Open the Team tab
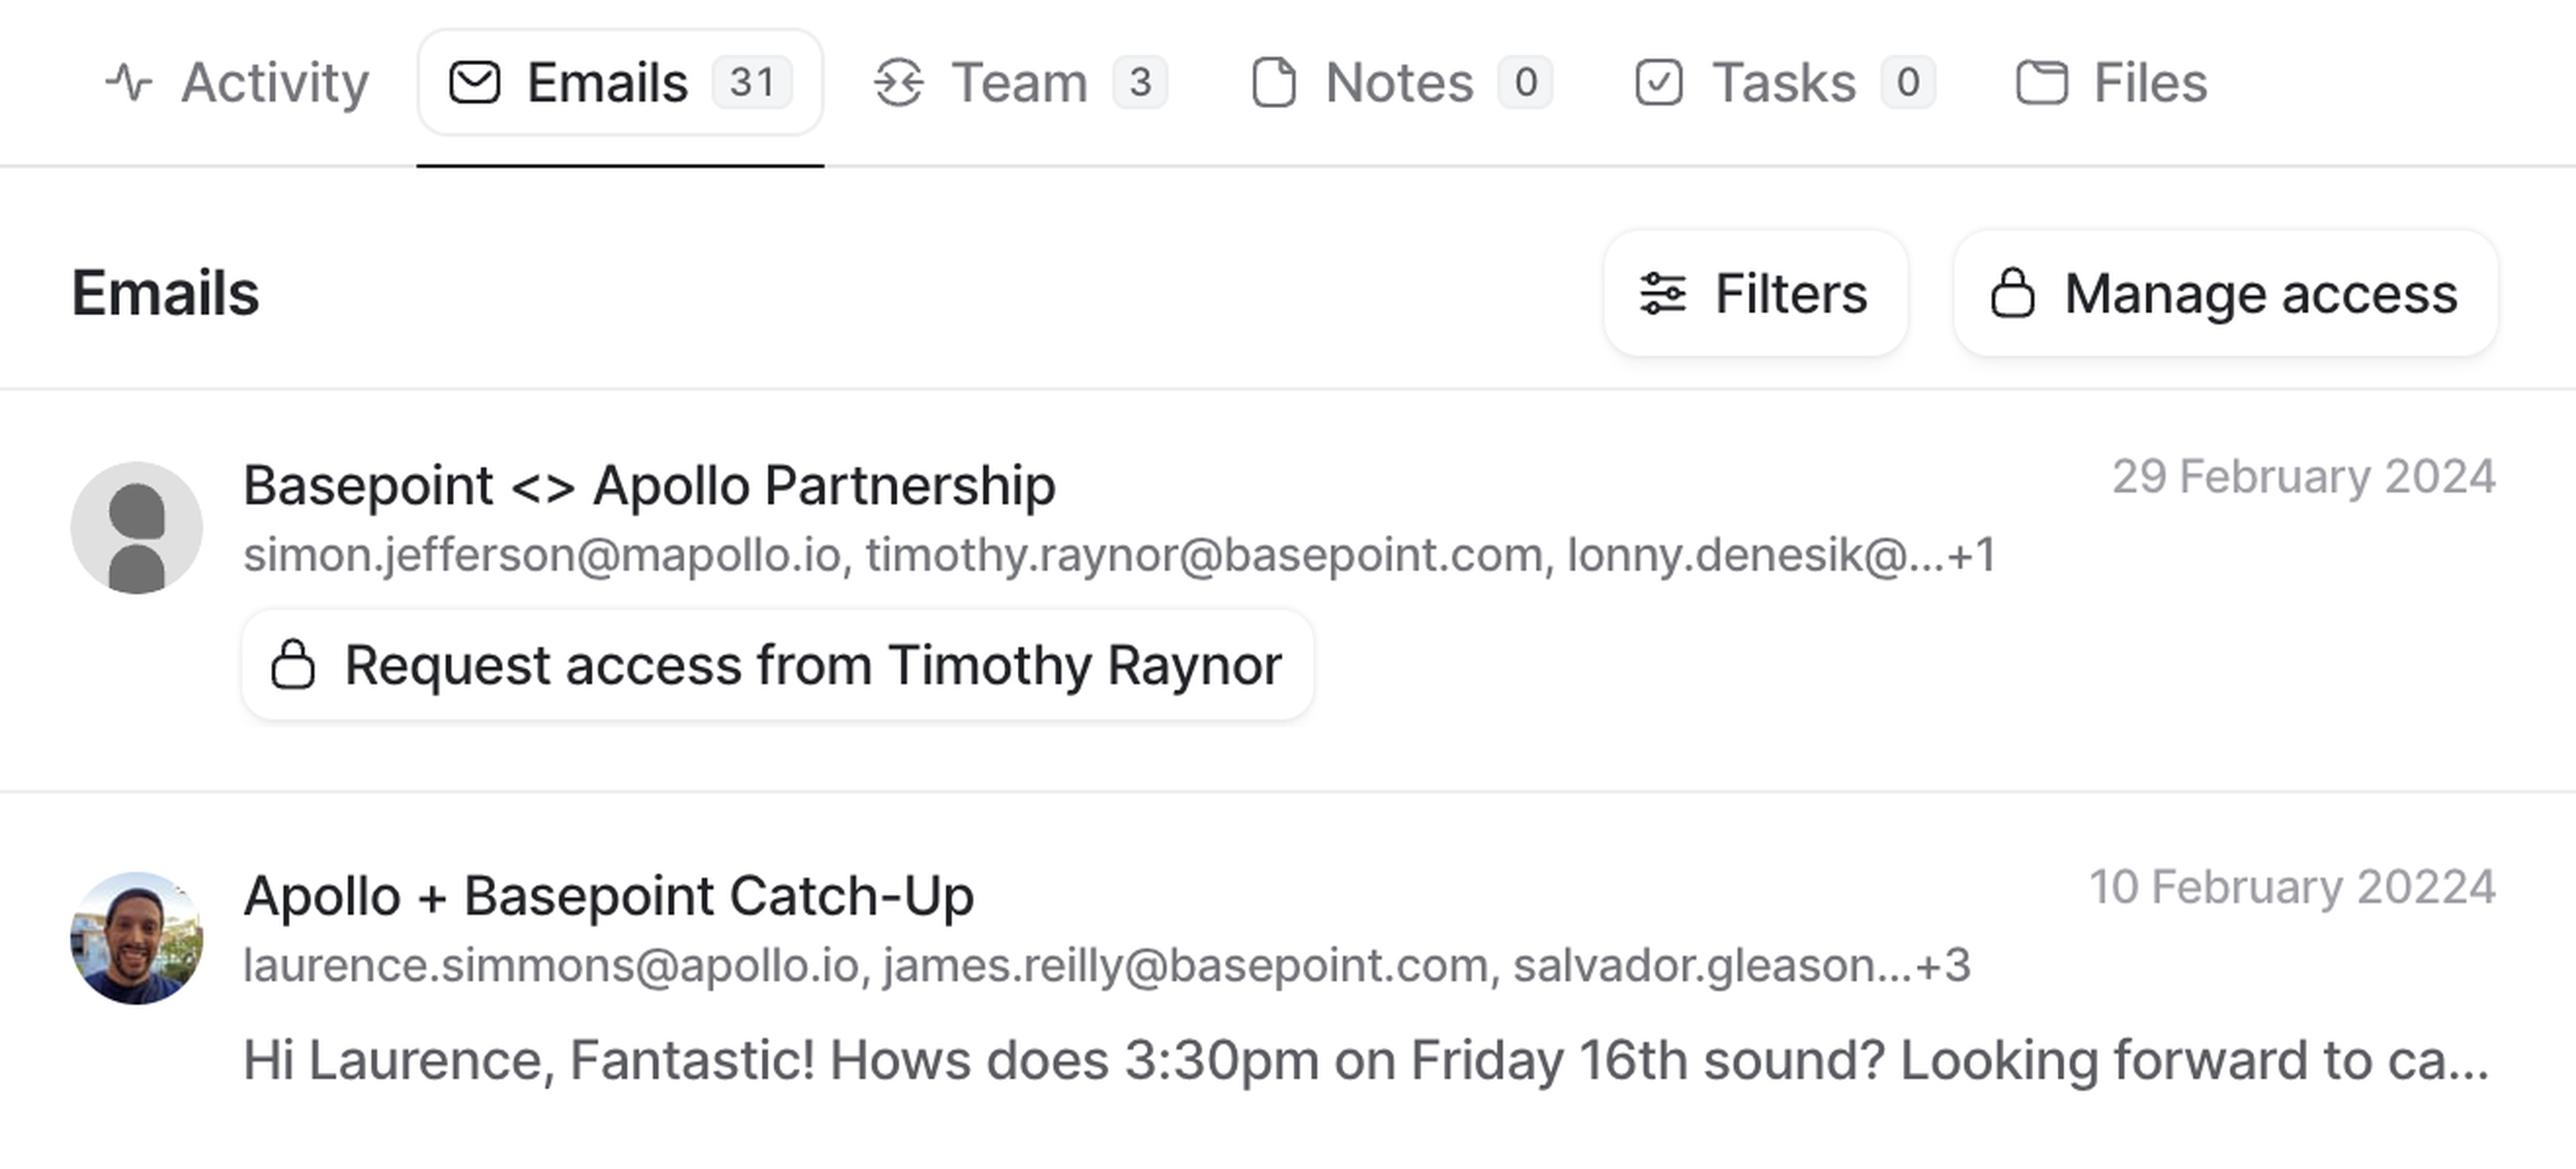Screen dimensions: 2576x1169 click(1020, 82)
